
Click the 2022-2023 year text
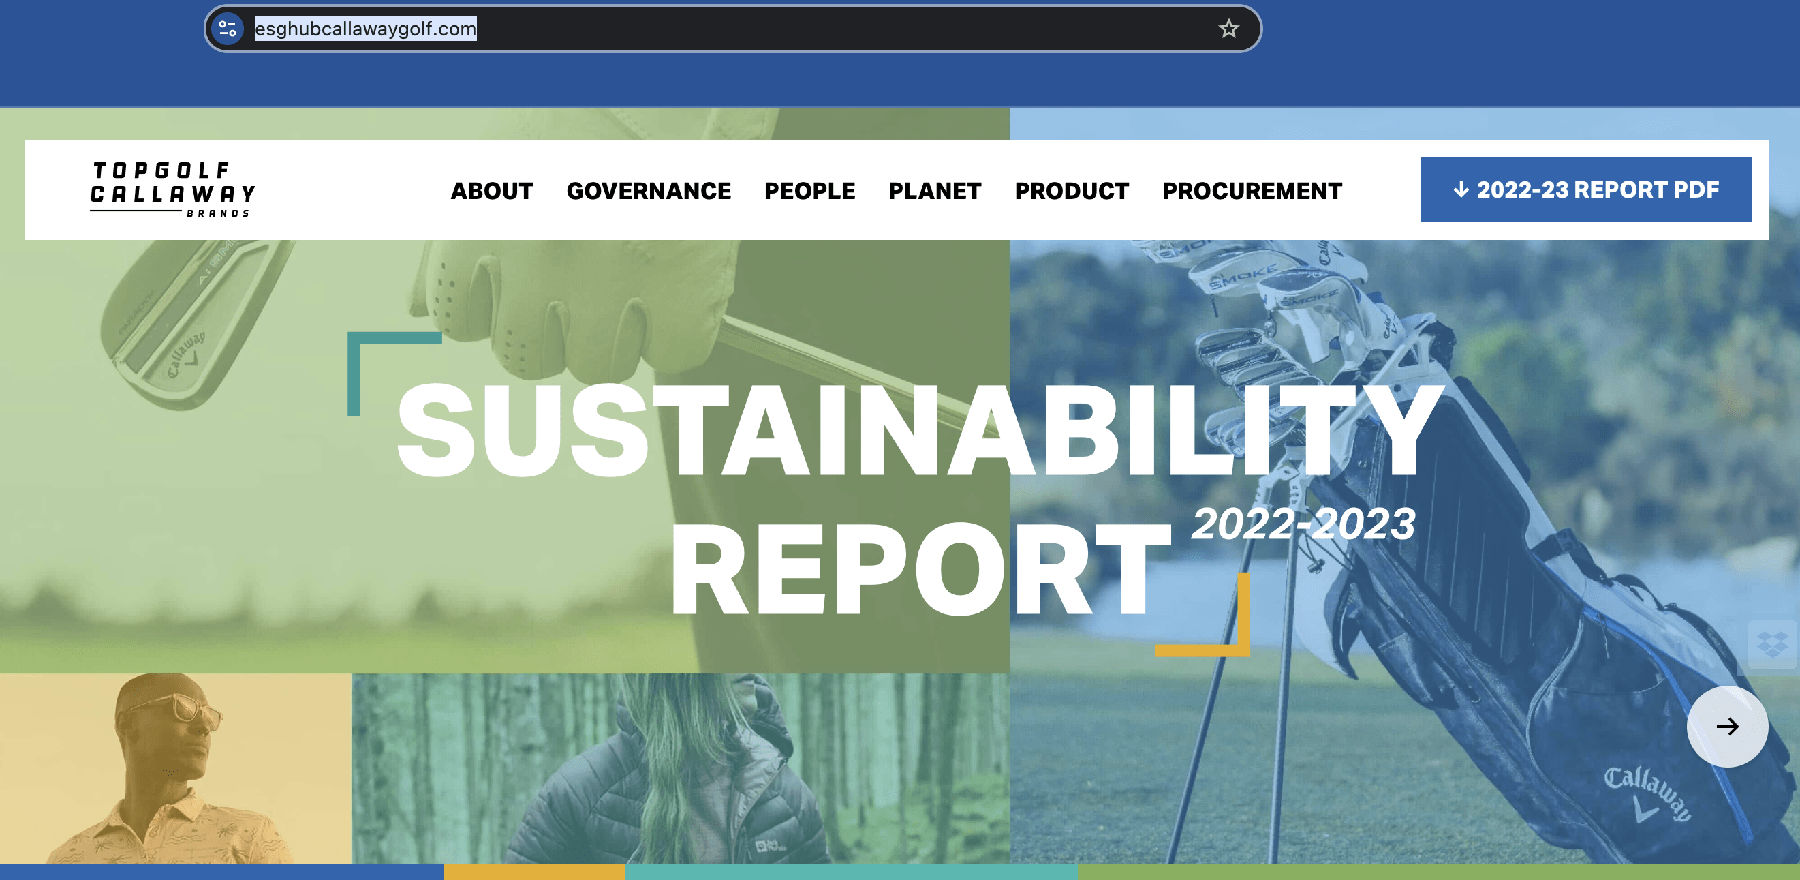click(x=1304, y=524)
